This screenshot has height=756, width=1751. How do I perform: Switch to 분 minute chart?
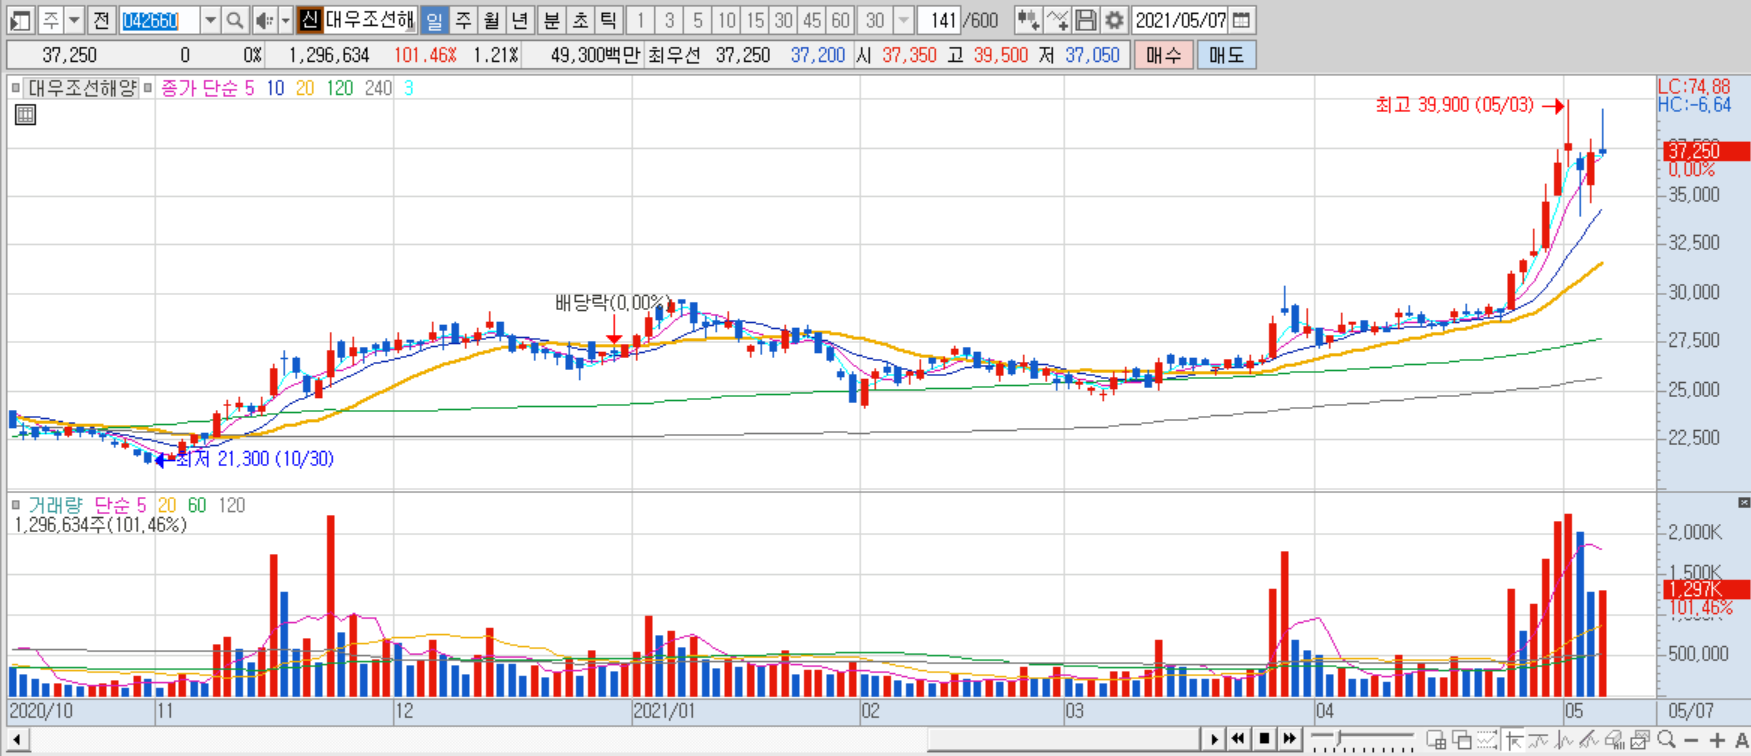click(551, 20)
